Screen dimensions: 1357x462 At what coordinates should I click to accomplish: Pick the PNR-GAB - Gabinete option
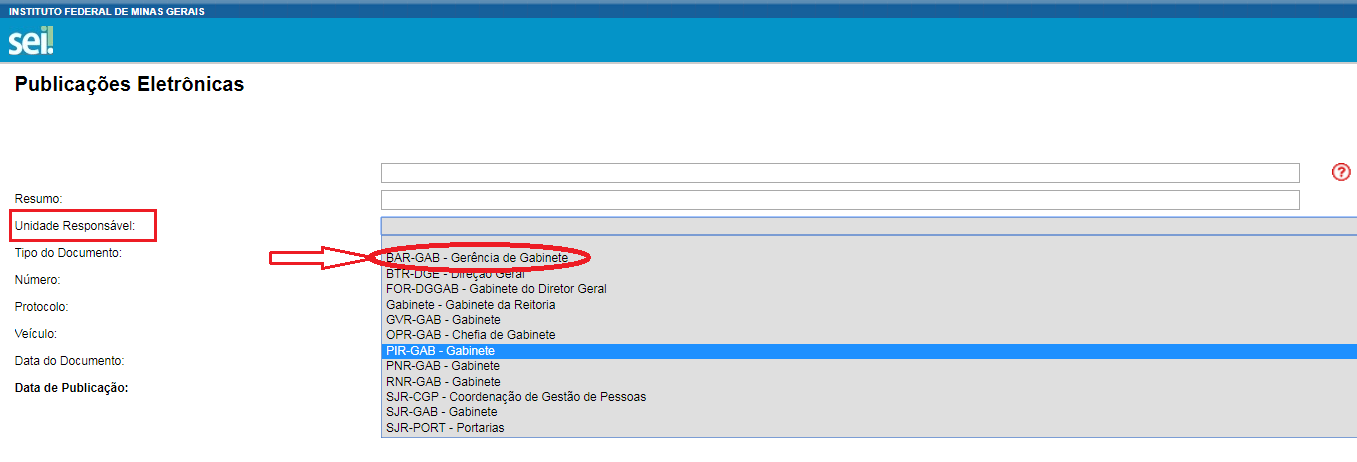tap(442, 366)
